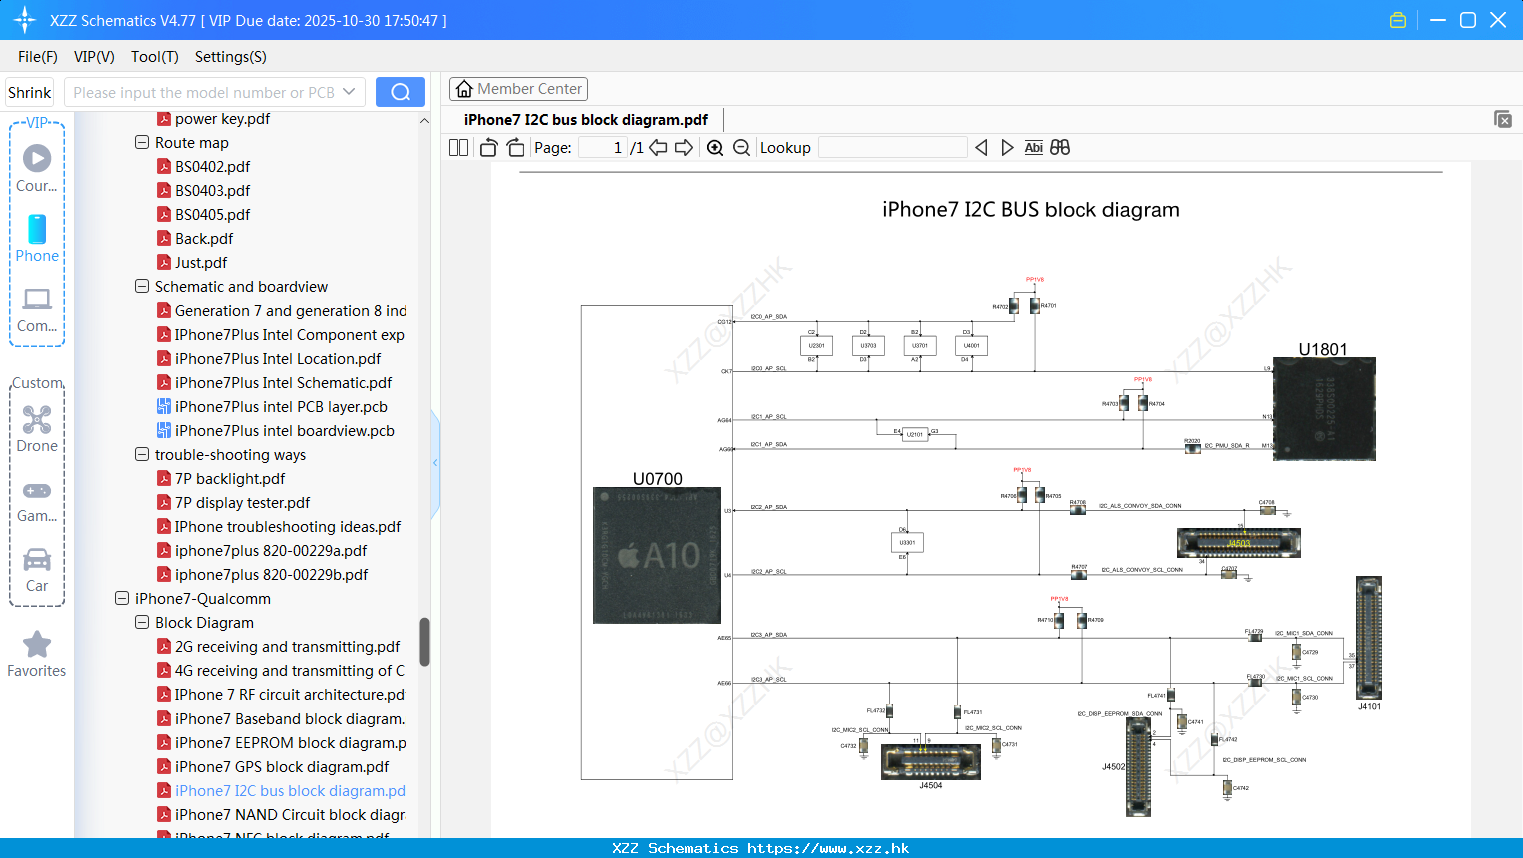The image size is (1523, 858).
Task: Click the Lookup text field
Action: (892, 148)
